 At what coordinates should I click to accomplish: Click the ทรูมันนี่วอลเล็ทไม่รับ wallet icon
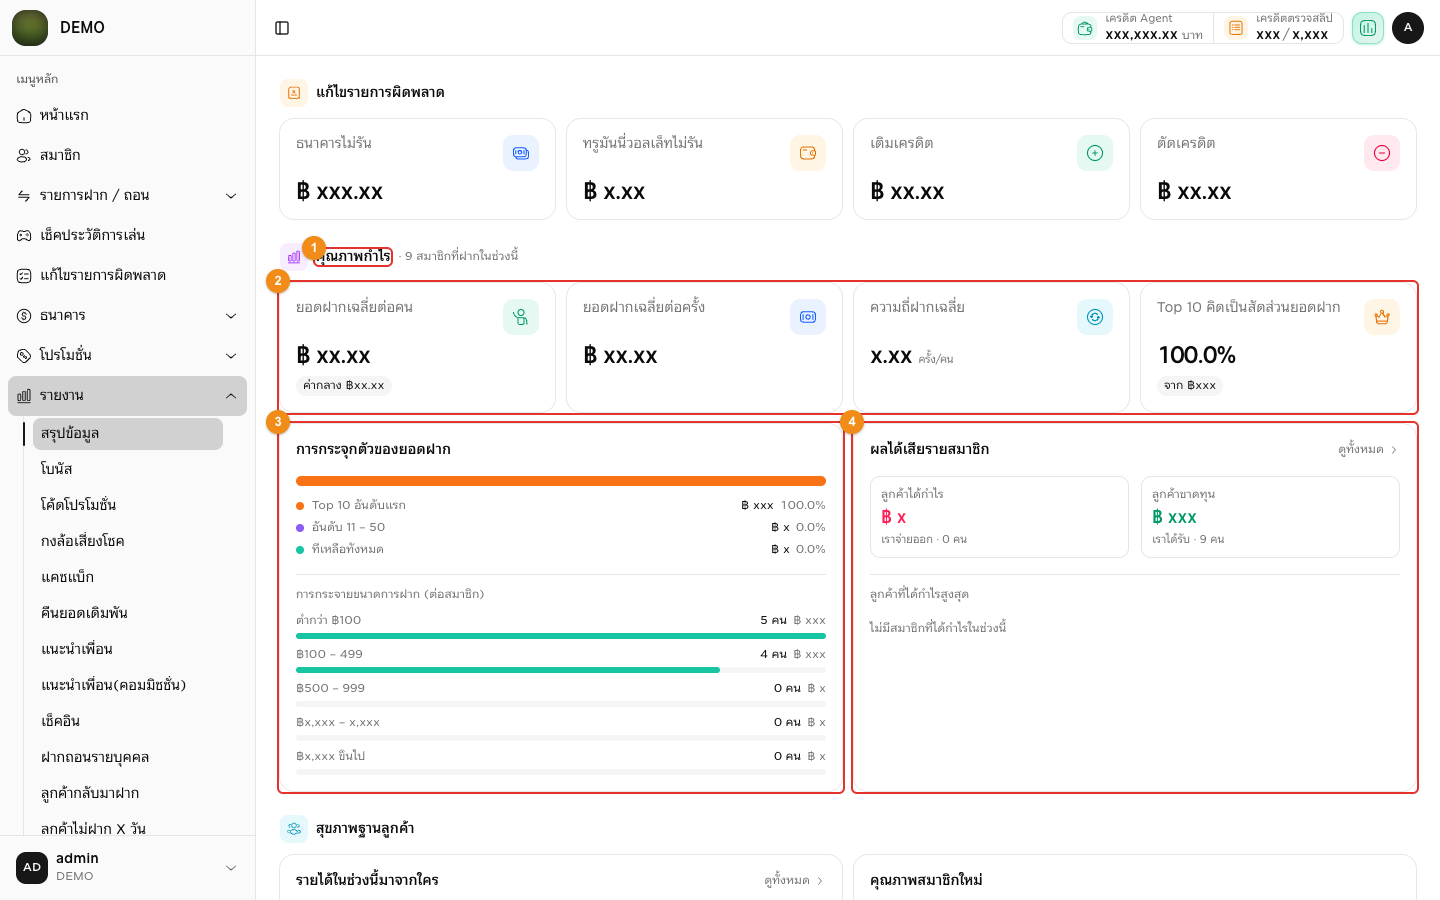coord(808,153)
